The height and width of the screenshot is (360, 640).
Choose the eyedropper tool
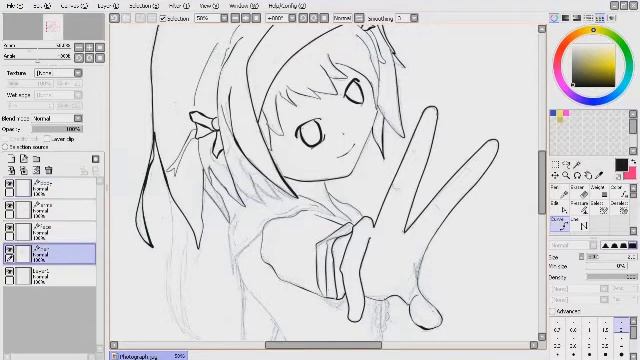pos(599,176)
